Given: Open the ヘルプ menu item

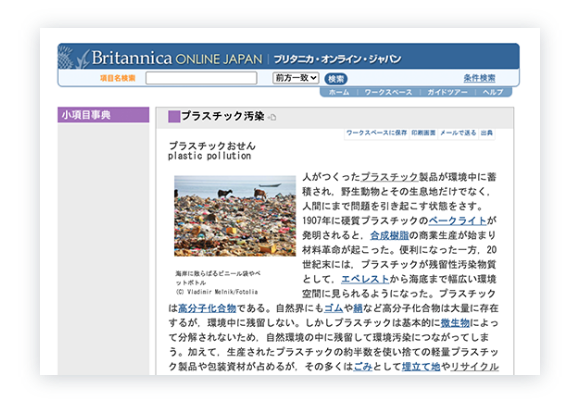Looking at the screenshot, I should (x=493, y=92).
